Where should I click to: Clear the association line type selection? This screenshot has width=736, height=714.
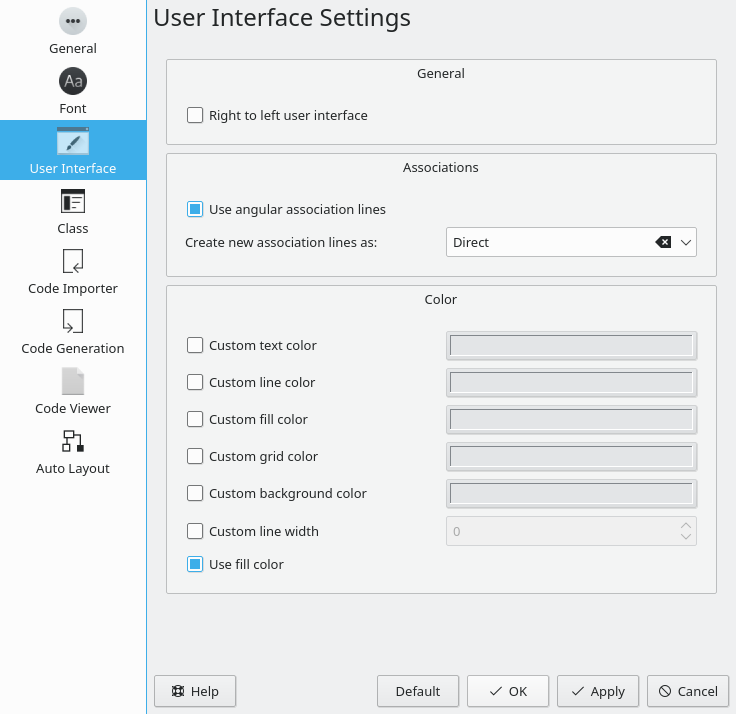click(663, 242)
